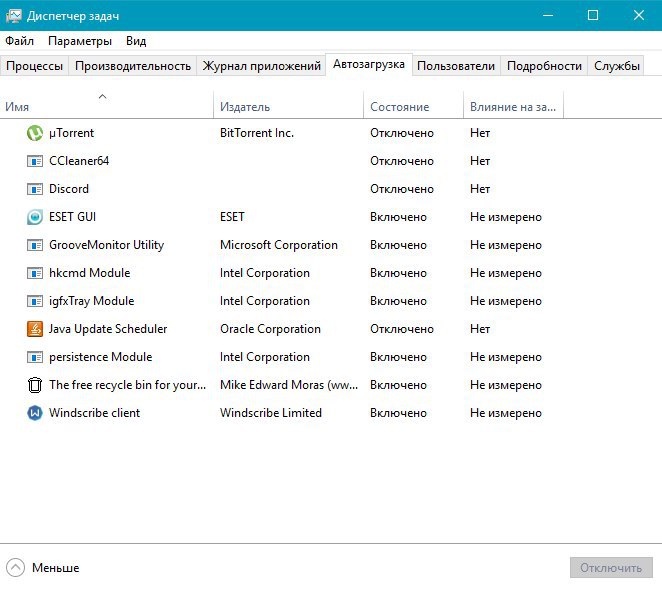
Task: Click the ESET GUI eye icon
Action: [35, 217]
